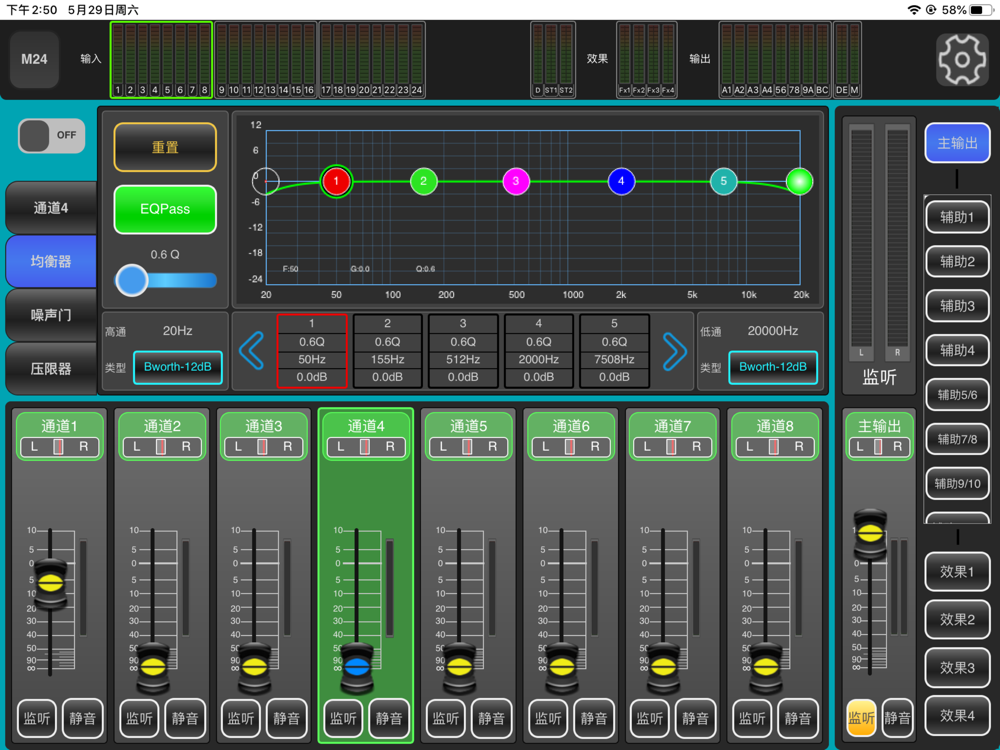Toggle the EQPass bypass button
The height and width of the screenshot is (750, 1000).
165,209
